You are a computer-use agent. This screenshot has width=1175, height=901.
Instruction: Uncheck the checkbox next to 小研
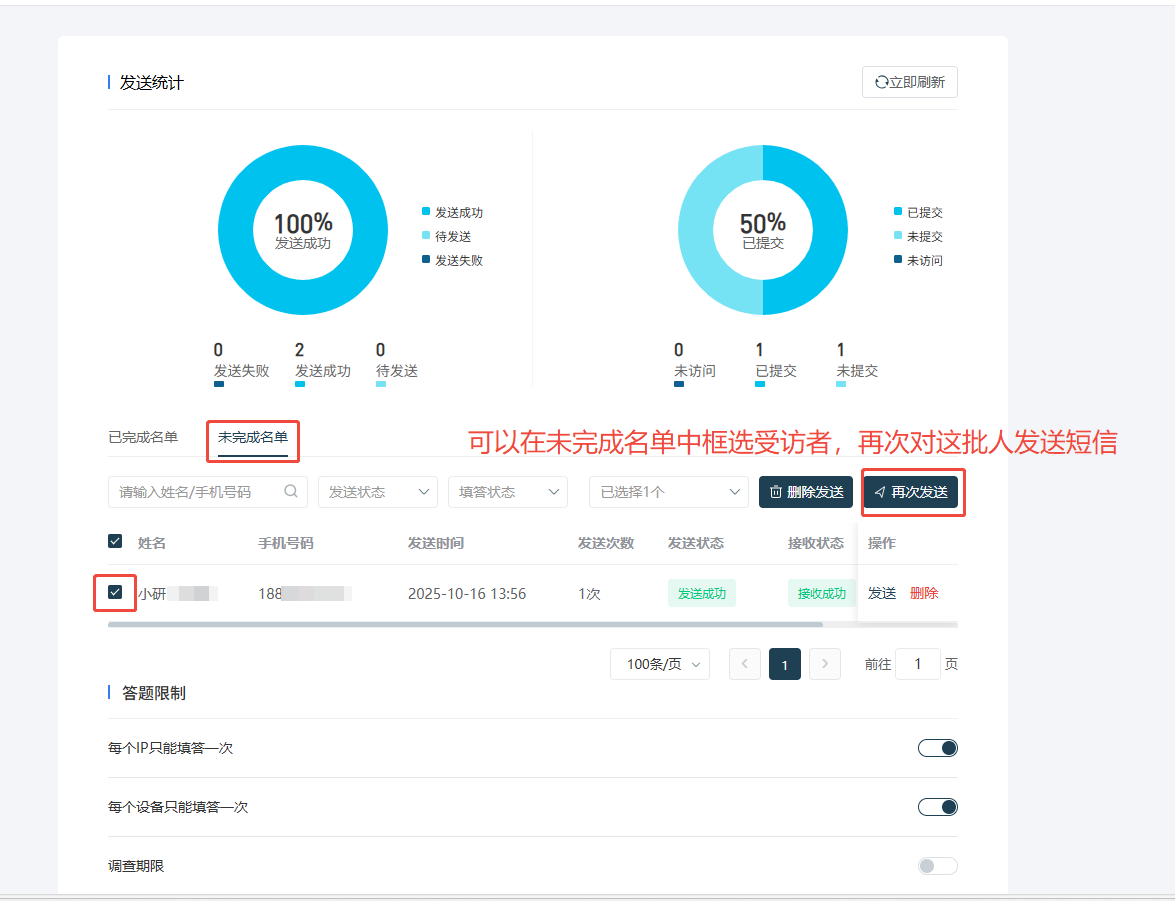[x=115, y=592]
